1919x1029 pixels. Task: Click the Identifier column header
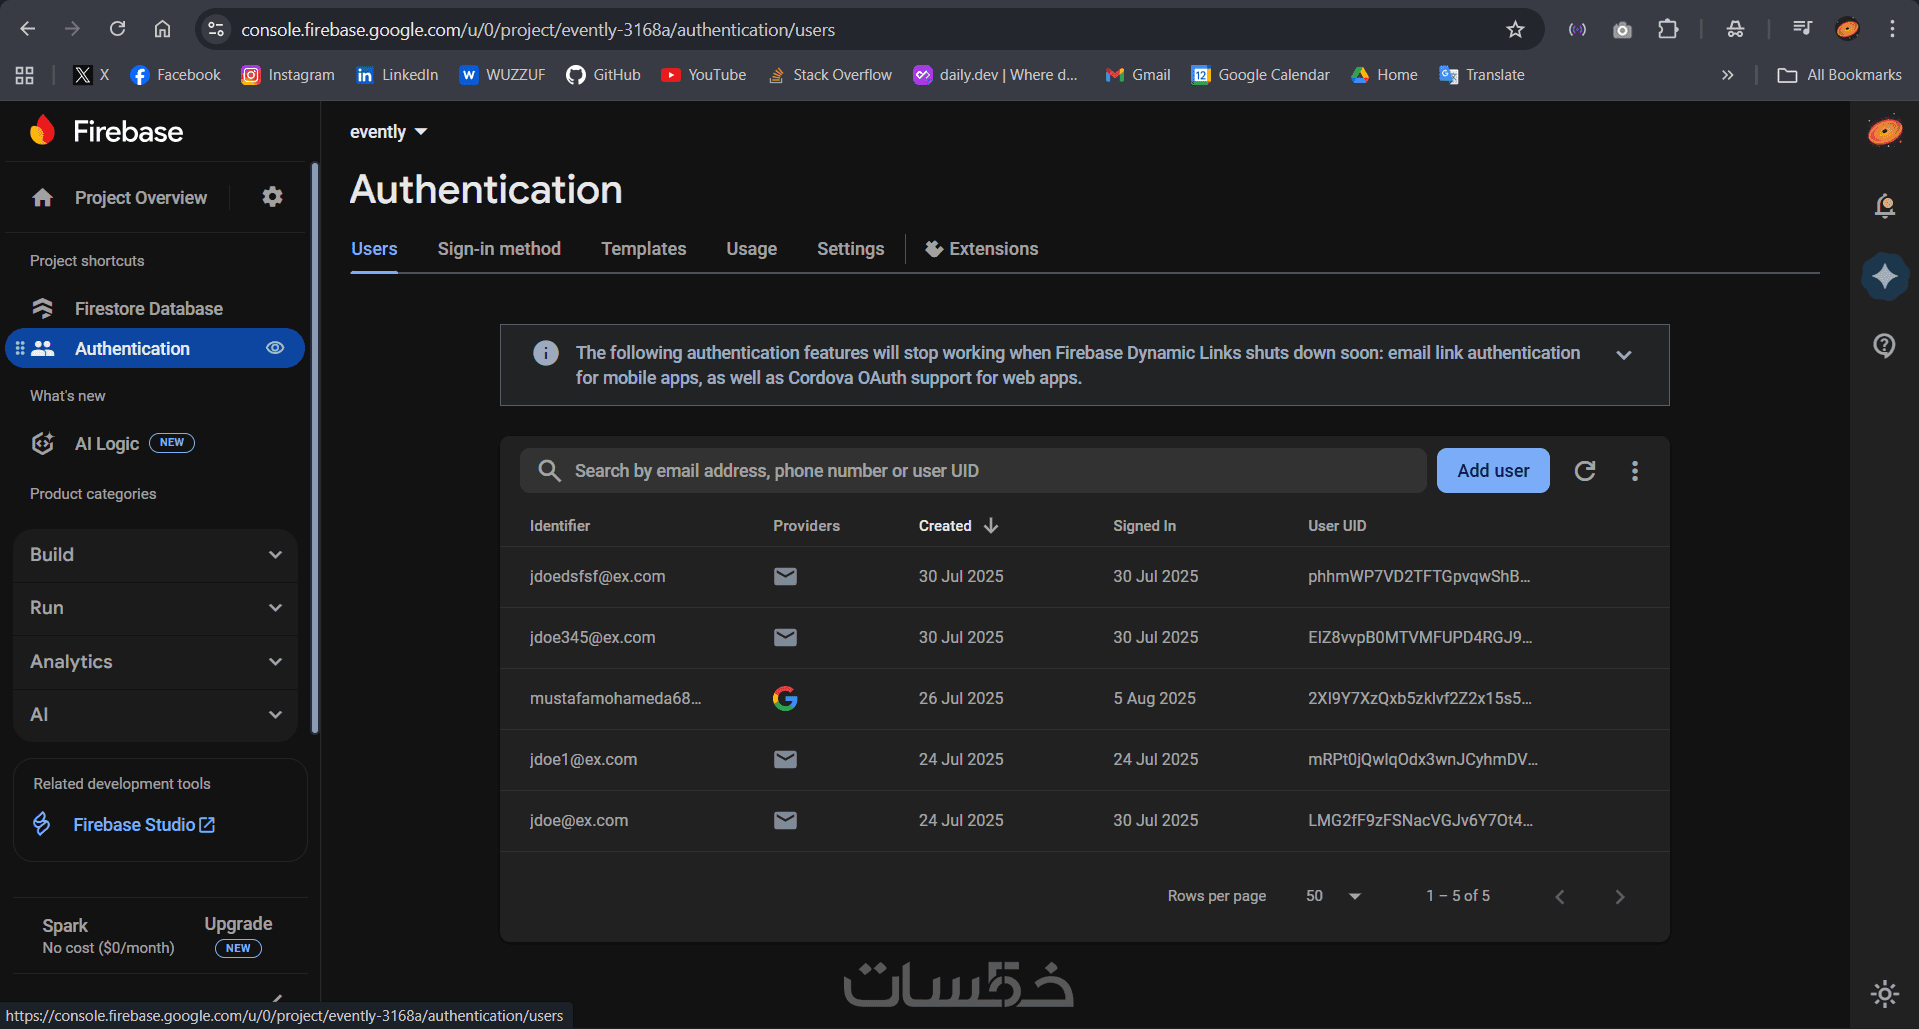pyautogui.click(x=560, y=526)
